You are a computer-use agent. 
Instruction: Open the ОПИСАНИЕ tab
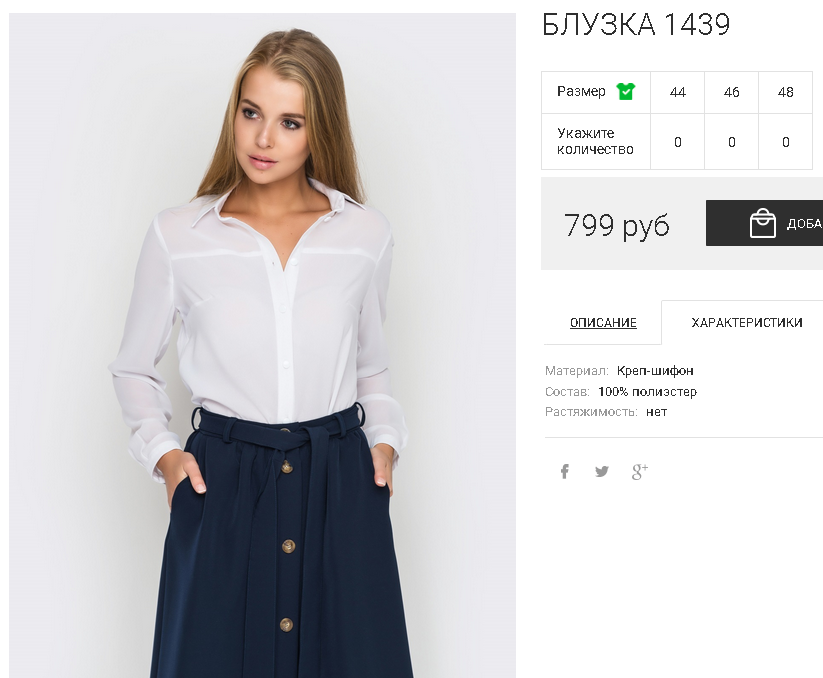pos(603,322)
